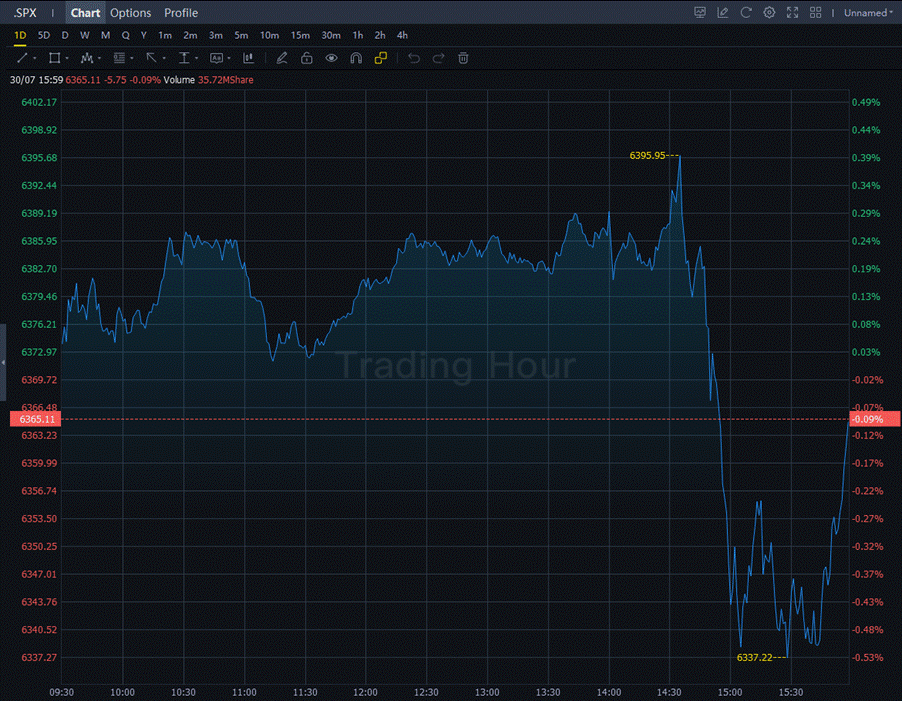Image resolution: width=902 pixels, height=701 pixels.
Task: Toggle the yellow linked-squares sync icon
Action: point(381,58)
